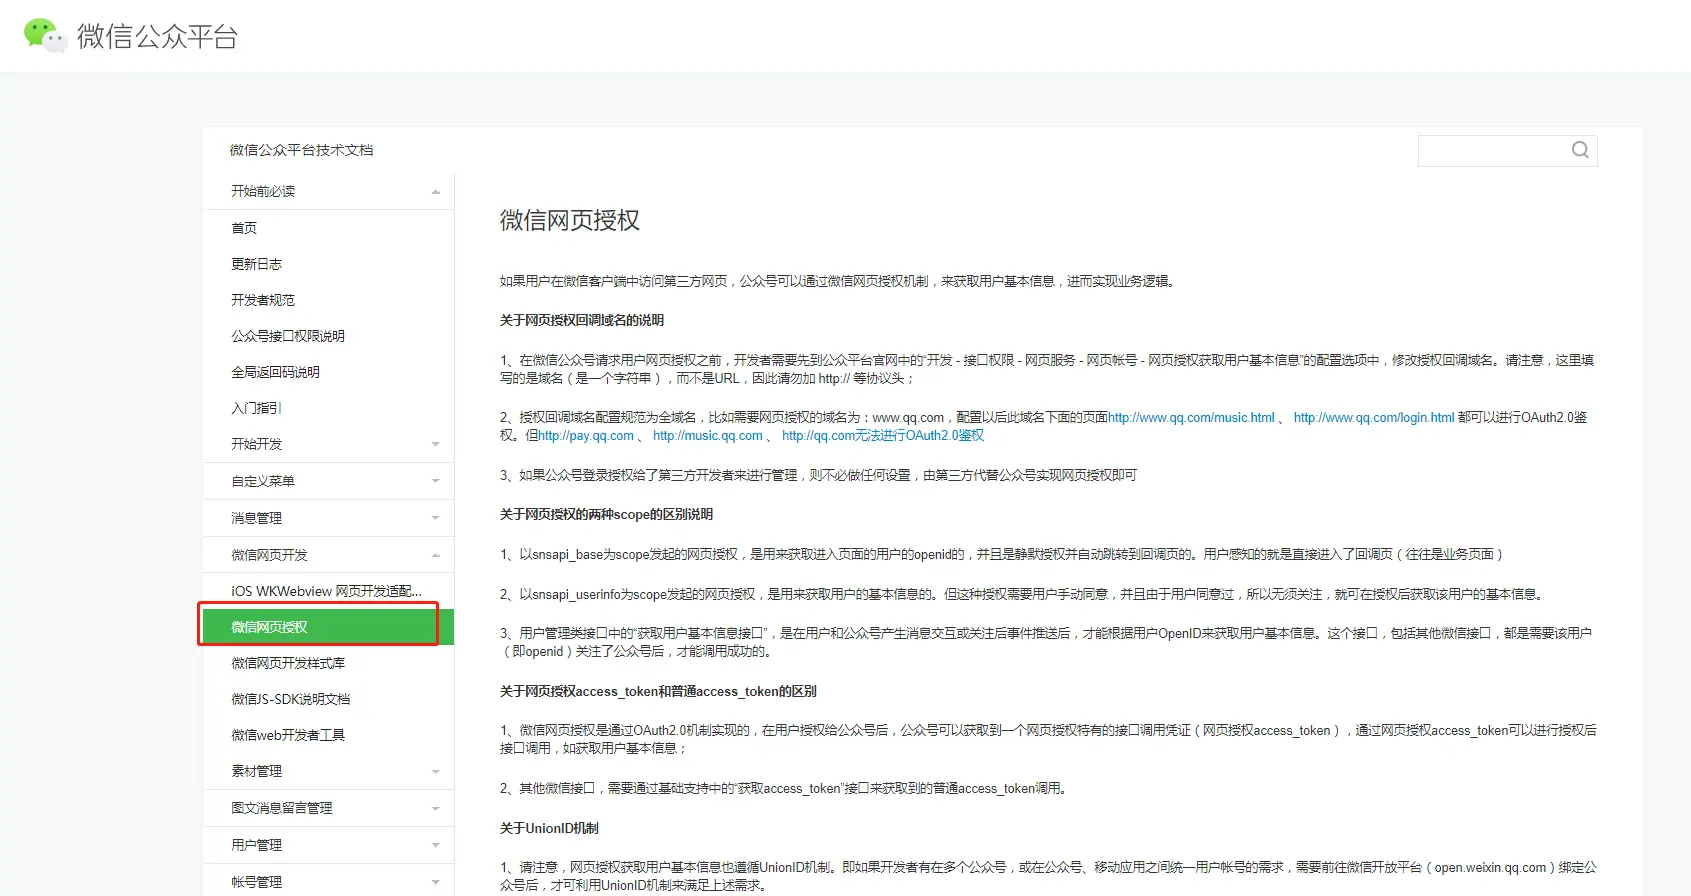
Task: Open 更新日志 in the sidebar
Action: [x=257, y=264]
